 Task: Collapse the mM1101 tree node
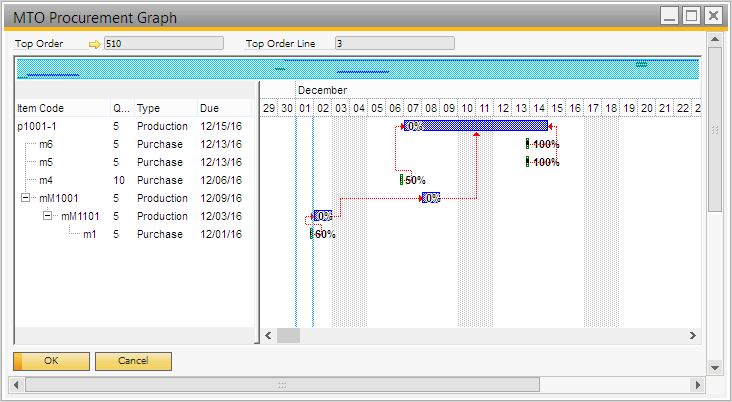coord(49,216)
